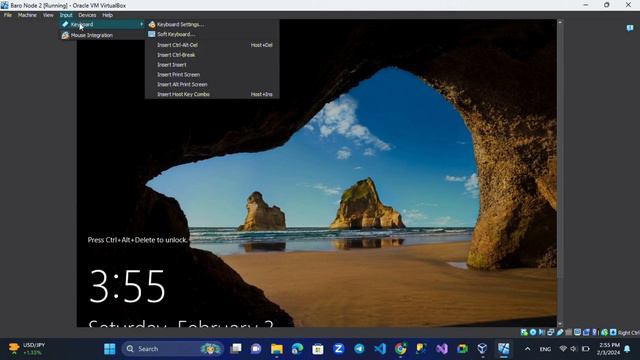Click the Soft Keyboard icon
Viewport: 640px width, 360px height.
pyautogui.click(x=151, y=34)
